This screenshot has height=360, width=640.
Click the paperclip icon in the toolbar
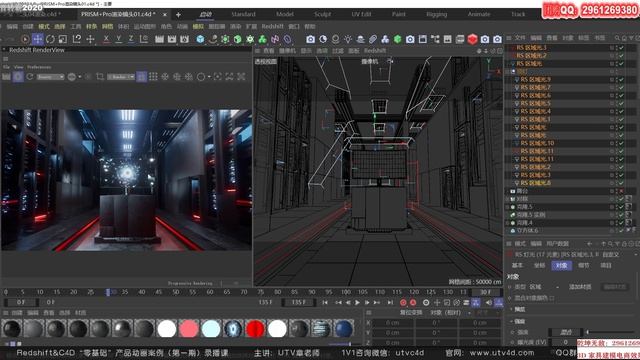373,39
